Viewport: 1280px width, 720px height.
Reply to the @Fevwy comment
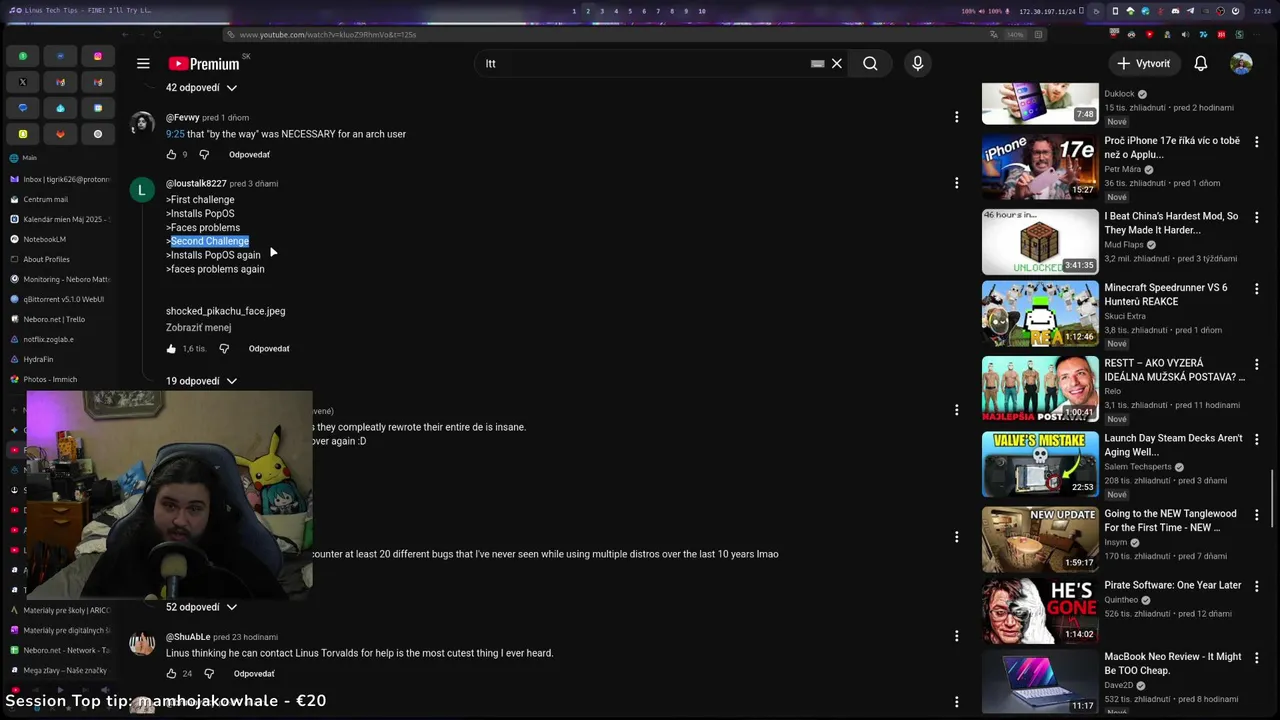(x=249, y=155)
